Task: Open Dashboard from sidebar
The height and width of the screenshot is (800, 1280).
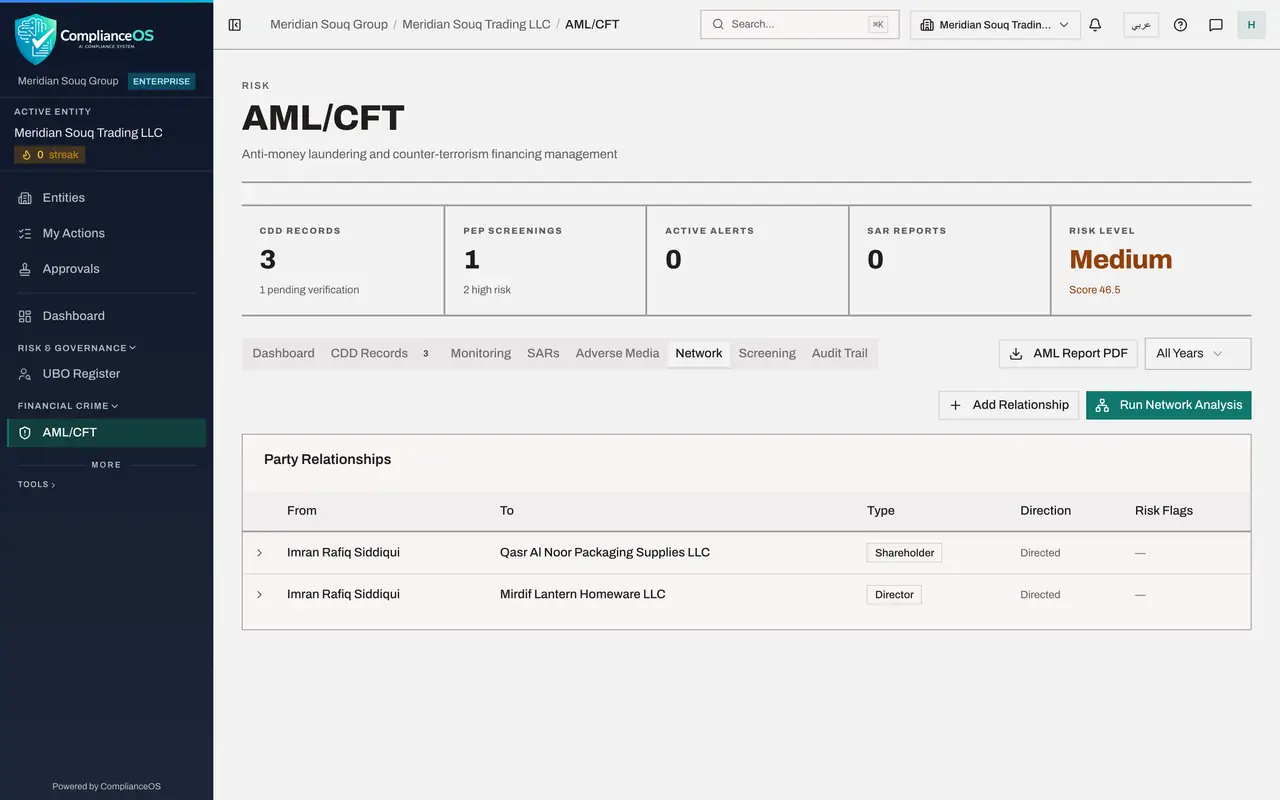Action: point(106,316)
